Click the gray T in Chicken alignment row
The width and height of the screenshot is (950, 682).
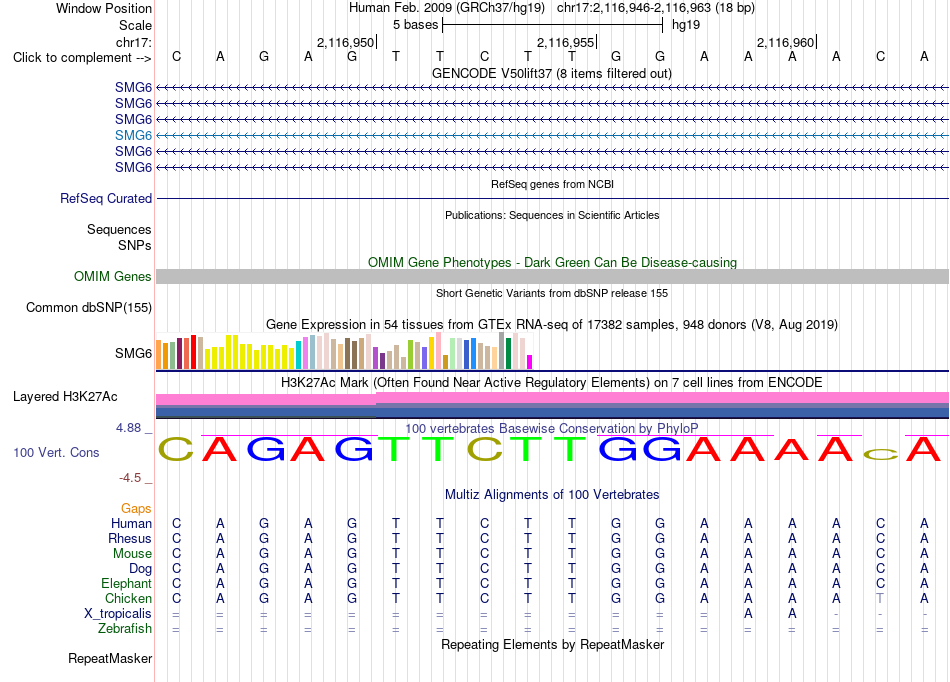[x=880, y=598]
